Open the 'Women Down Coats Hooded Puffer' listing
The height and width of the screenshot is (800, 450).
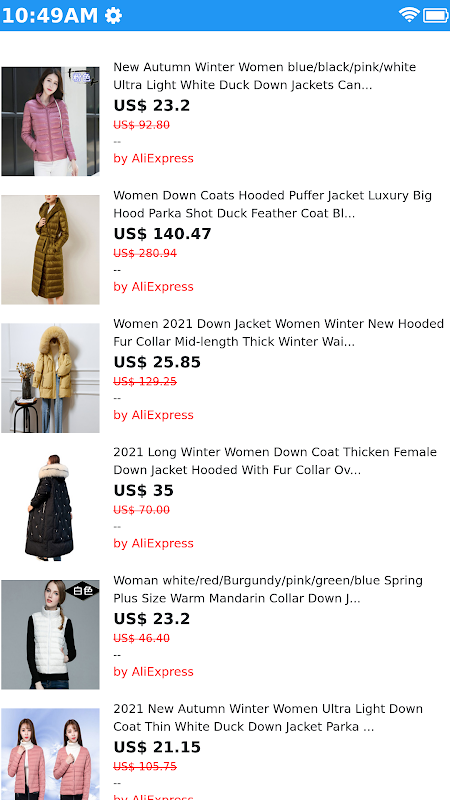coord(272,205)
